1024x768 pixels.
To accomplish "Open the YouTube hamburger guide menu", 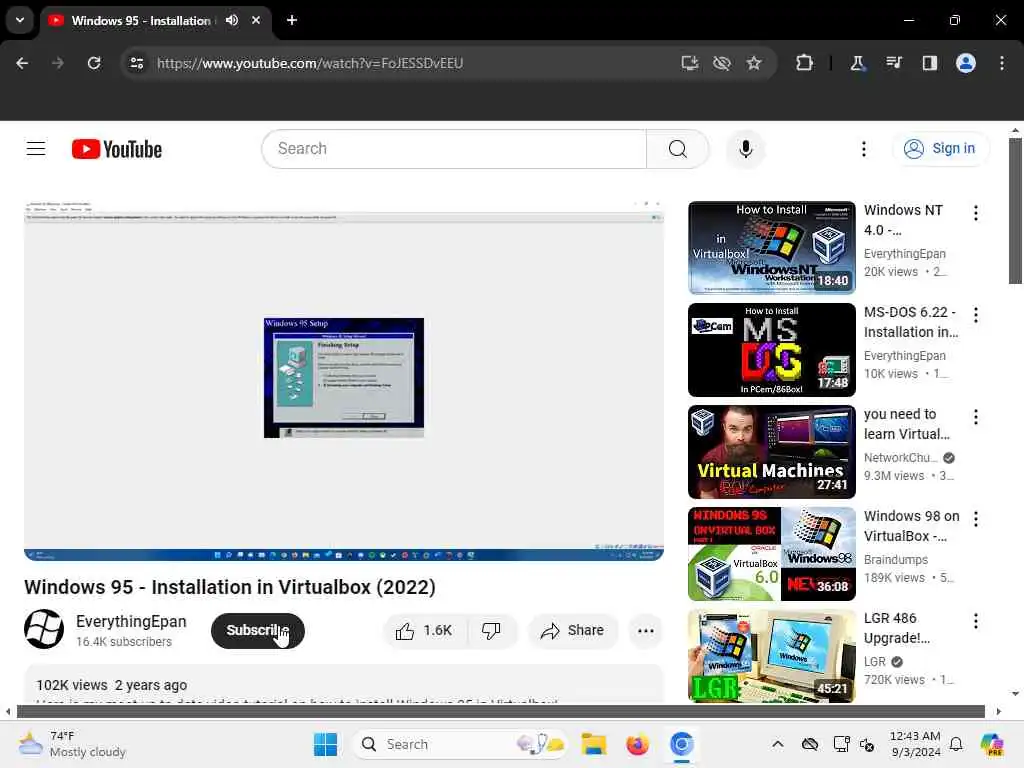I will [36, 149].
